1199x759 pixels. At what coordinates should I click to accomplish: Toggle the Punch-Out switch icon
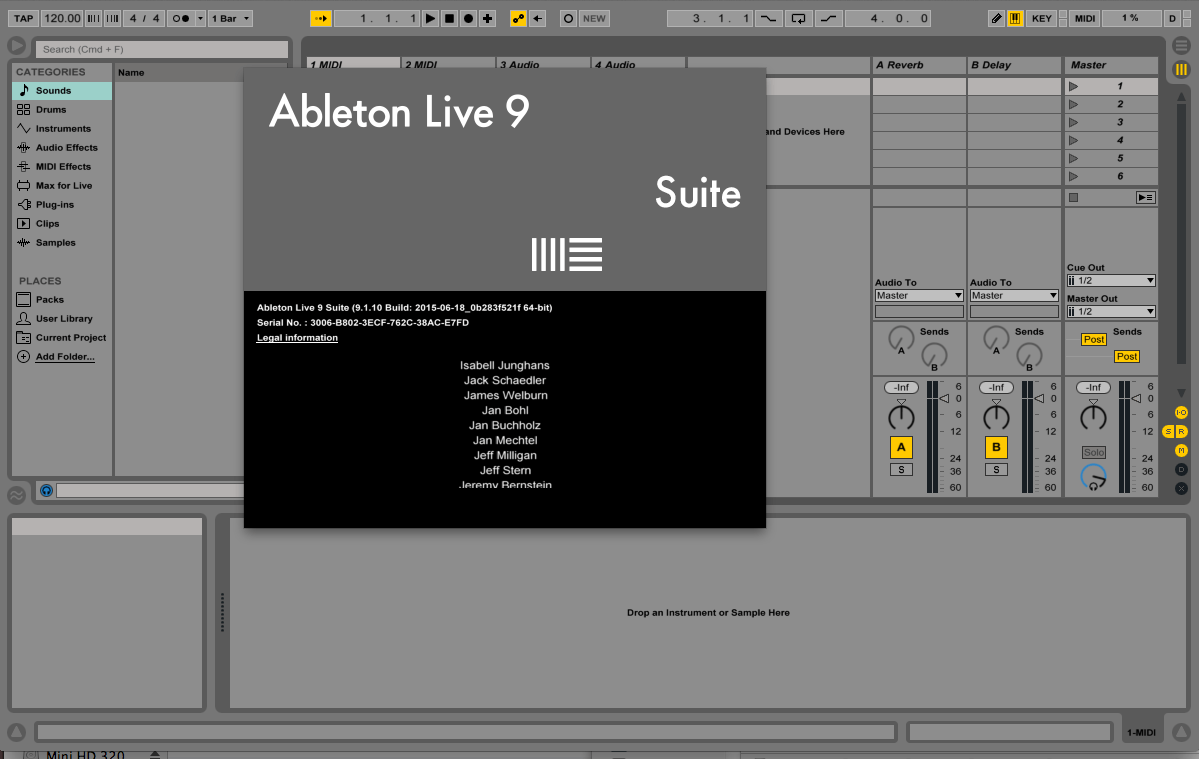click(x=827, y=18)
